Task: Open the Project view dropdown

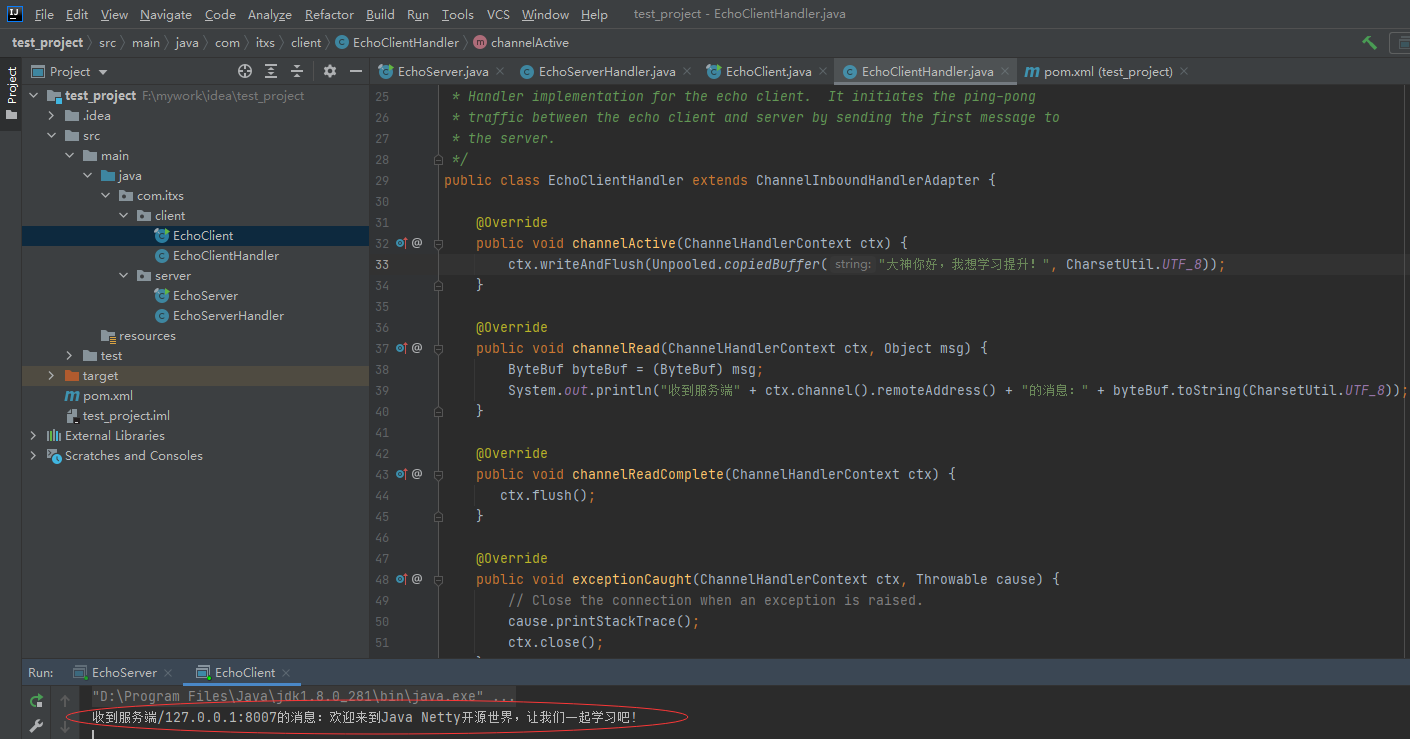Action: click(x=70, y=72)
